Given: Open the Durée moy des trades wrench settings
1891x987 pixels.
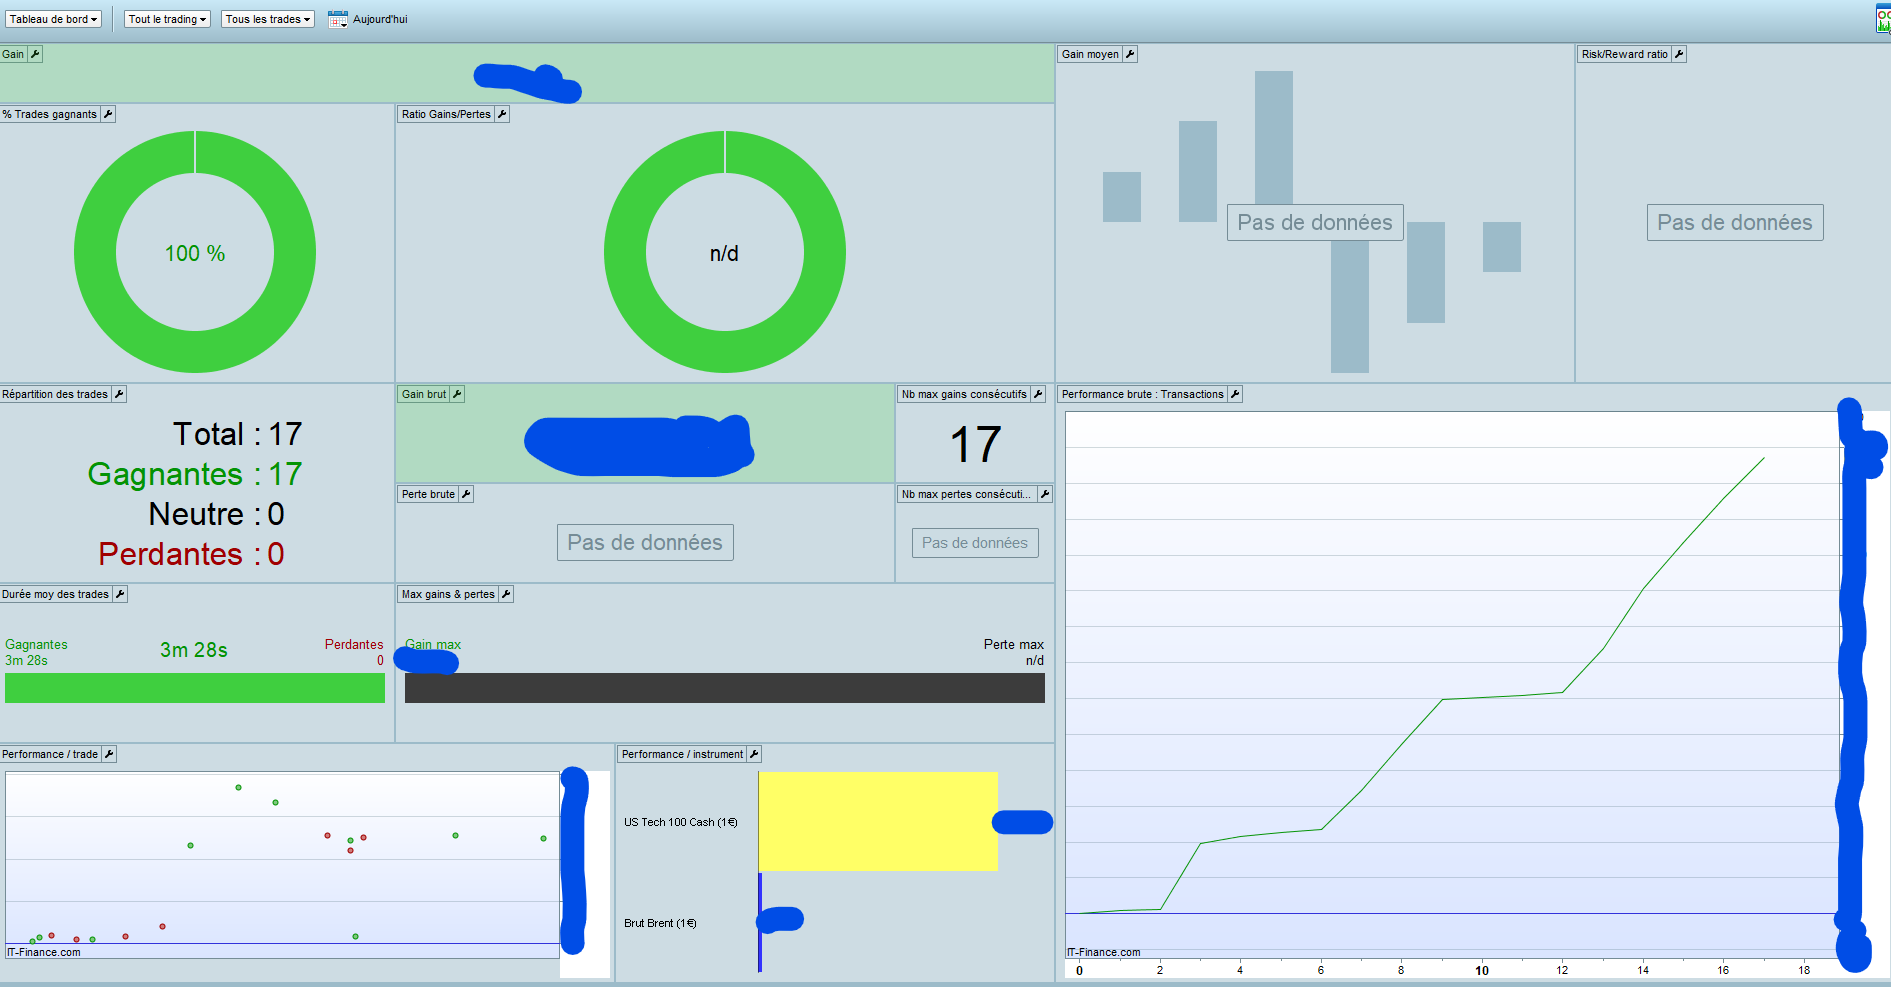Looking at the screenshot, I should (120, 594).
